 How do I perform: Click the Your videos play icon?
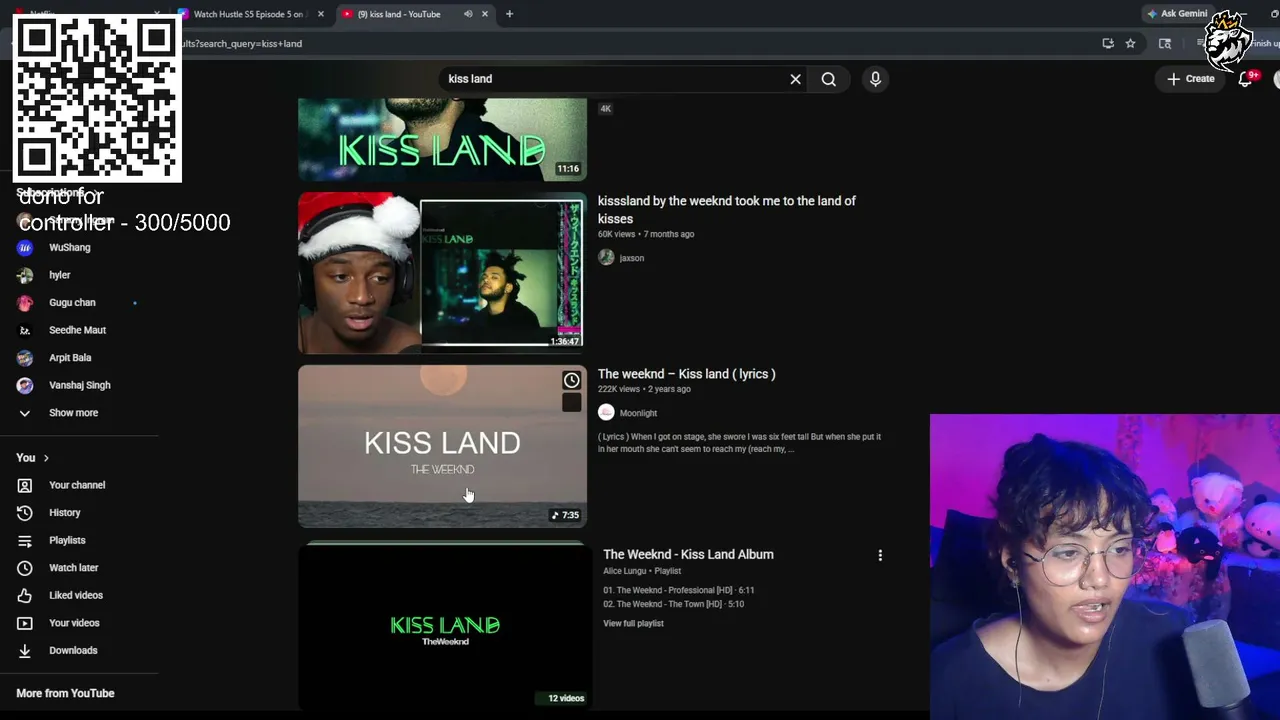click(25, 623)
